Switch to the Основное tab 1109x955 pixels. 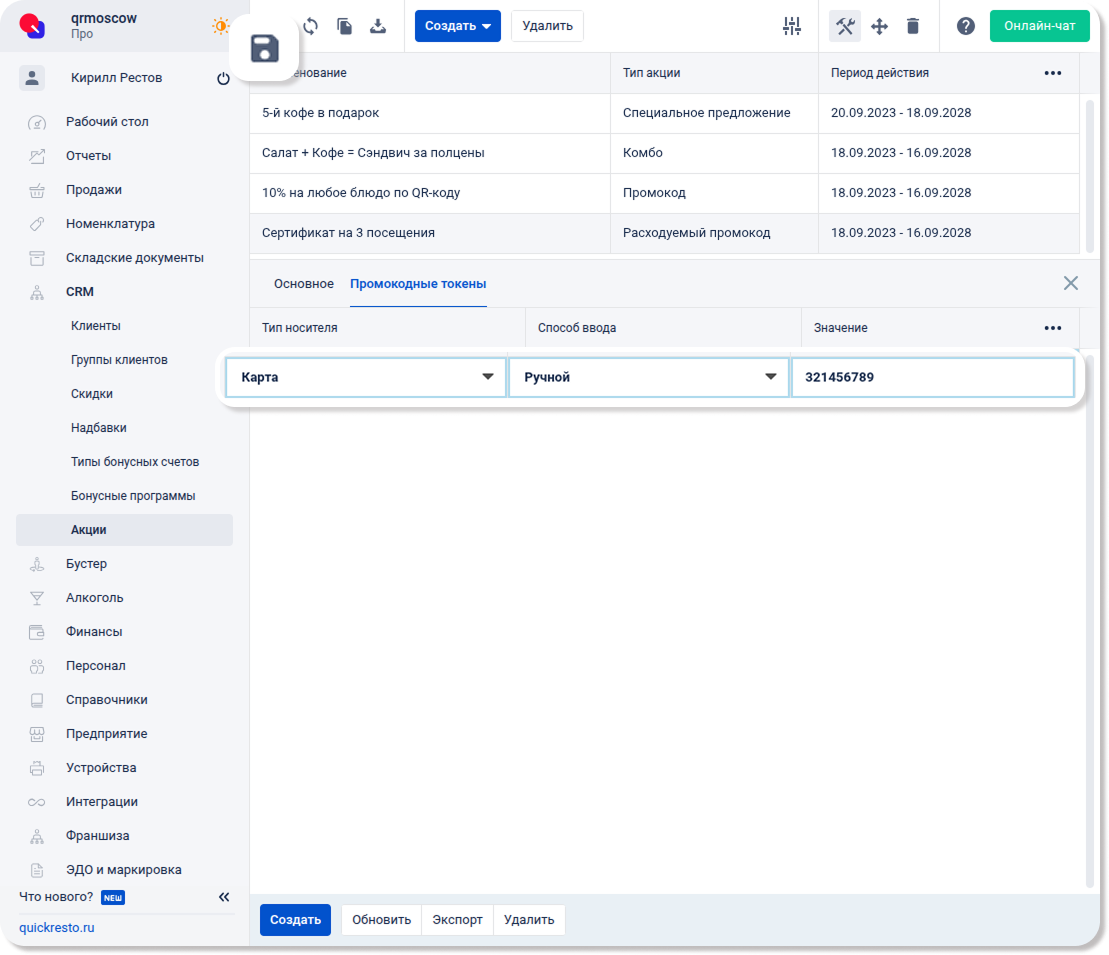click(x=304, y=284)
